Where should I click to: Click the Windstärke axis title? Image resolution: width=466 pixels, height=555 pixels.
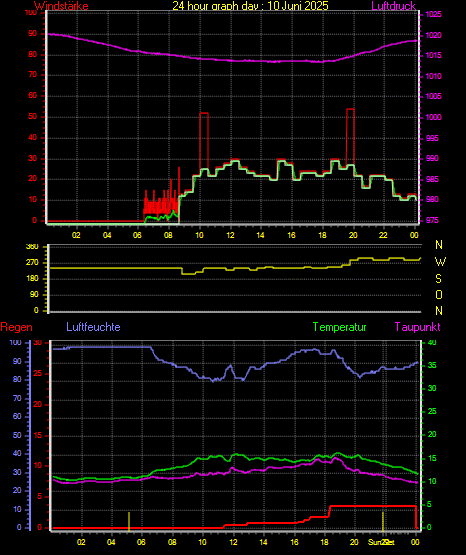click(61, 6)
